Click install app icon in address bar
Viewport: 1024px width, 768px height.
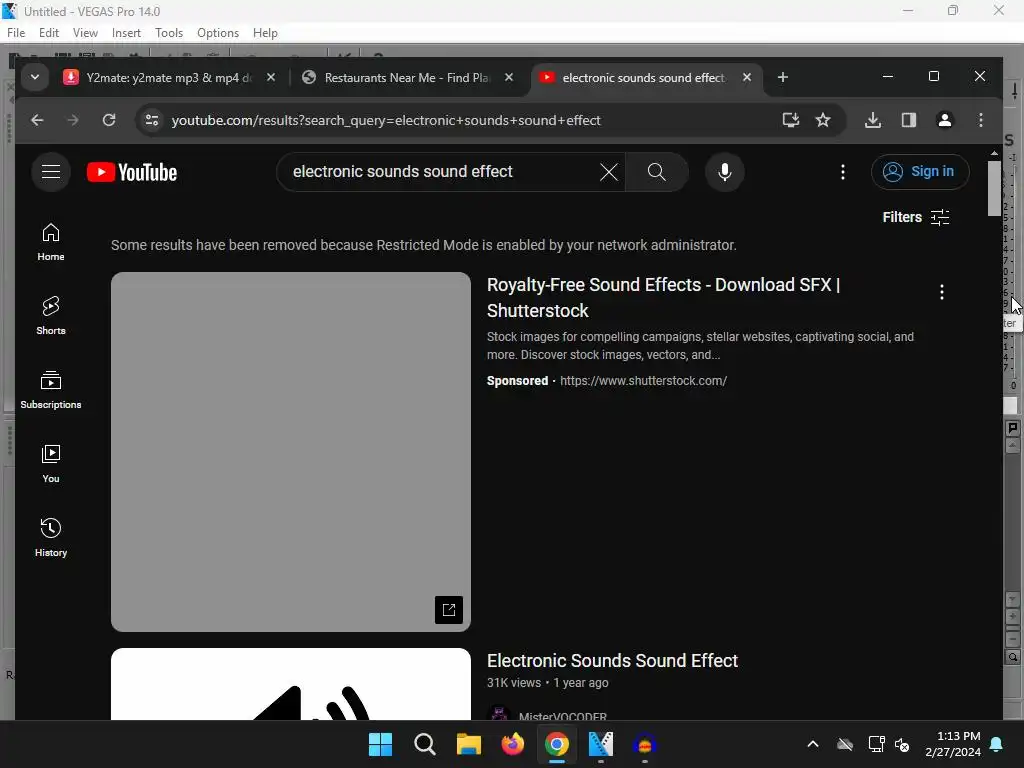click(791, 120)
